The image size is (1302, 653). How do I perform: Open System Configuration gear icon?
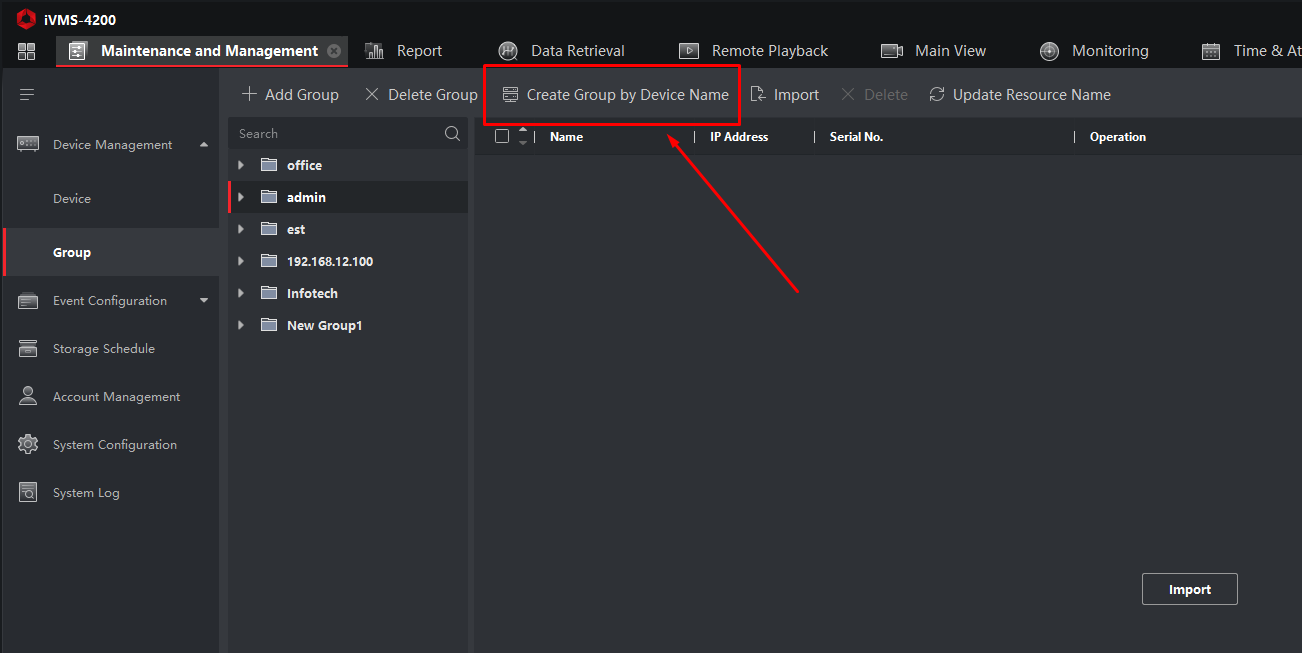[28, 445]
